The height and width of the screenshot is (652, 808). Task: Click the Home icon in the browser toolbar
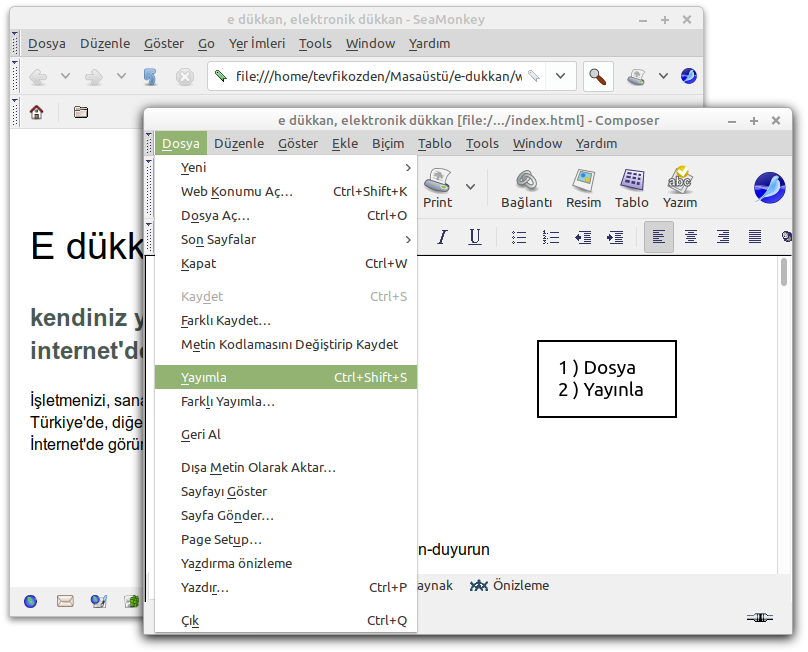36,112
